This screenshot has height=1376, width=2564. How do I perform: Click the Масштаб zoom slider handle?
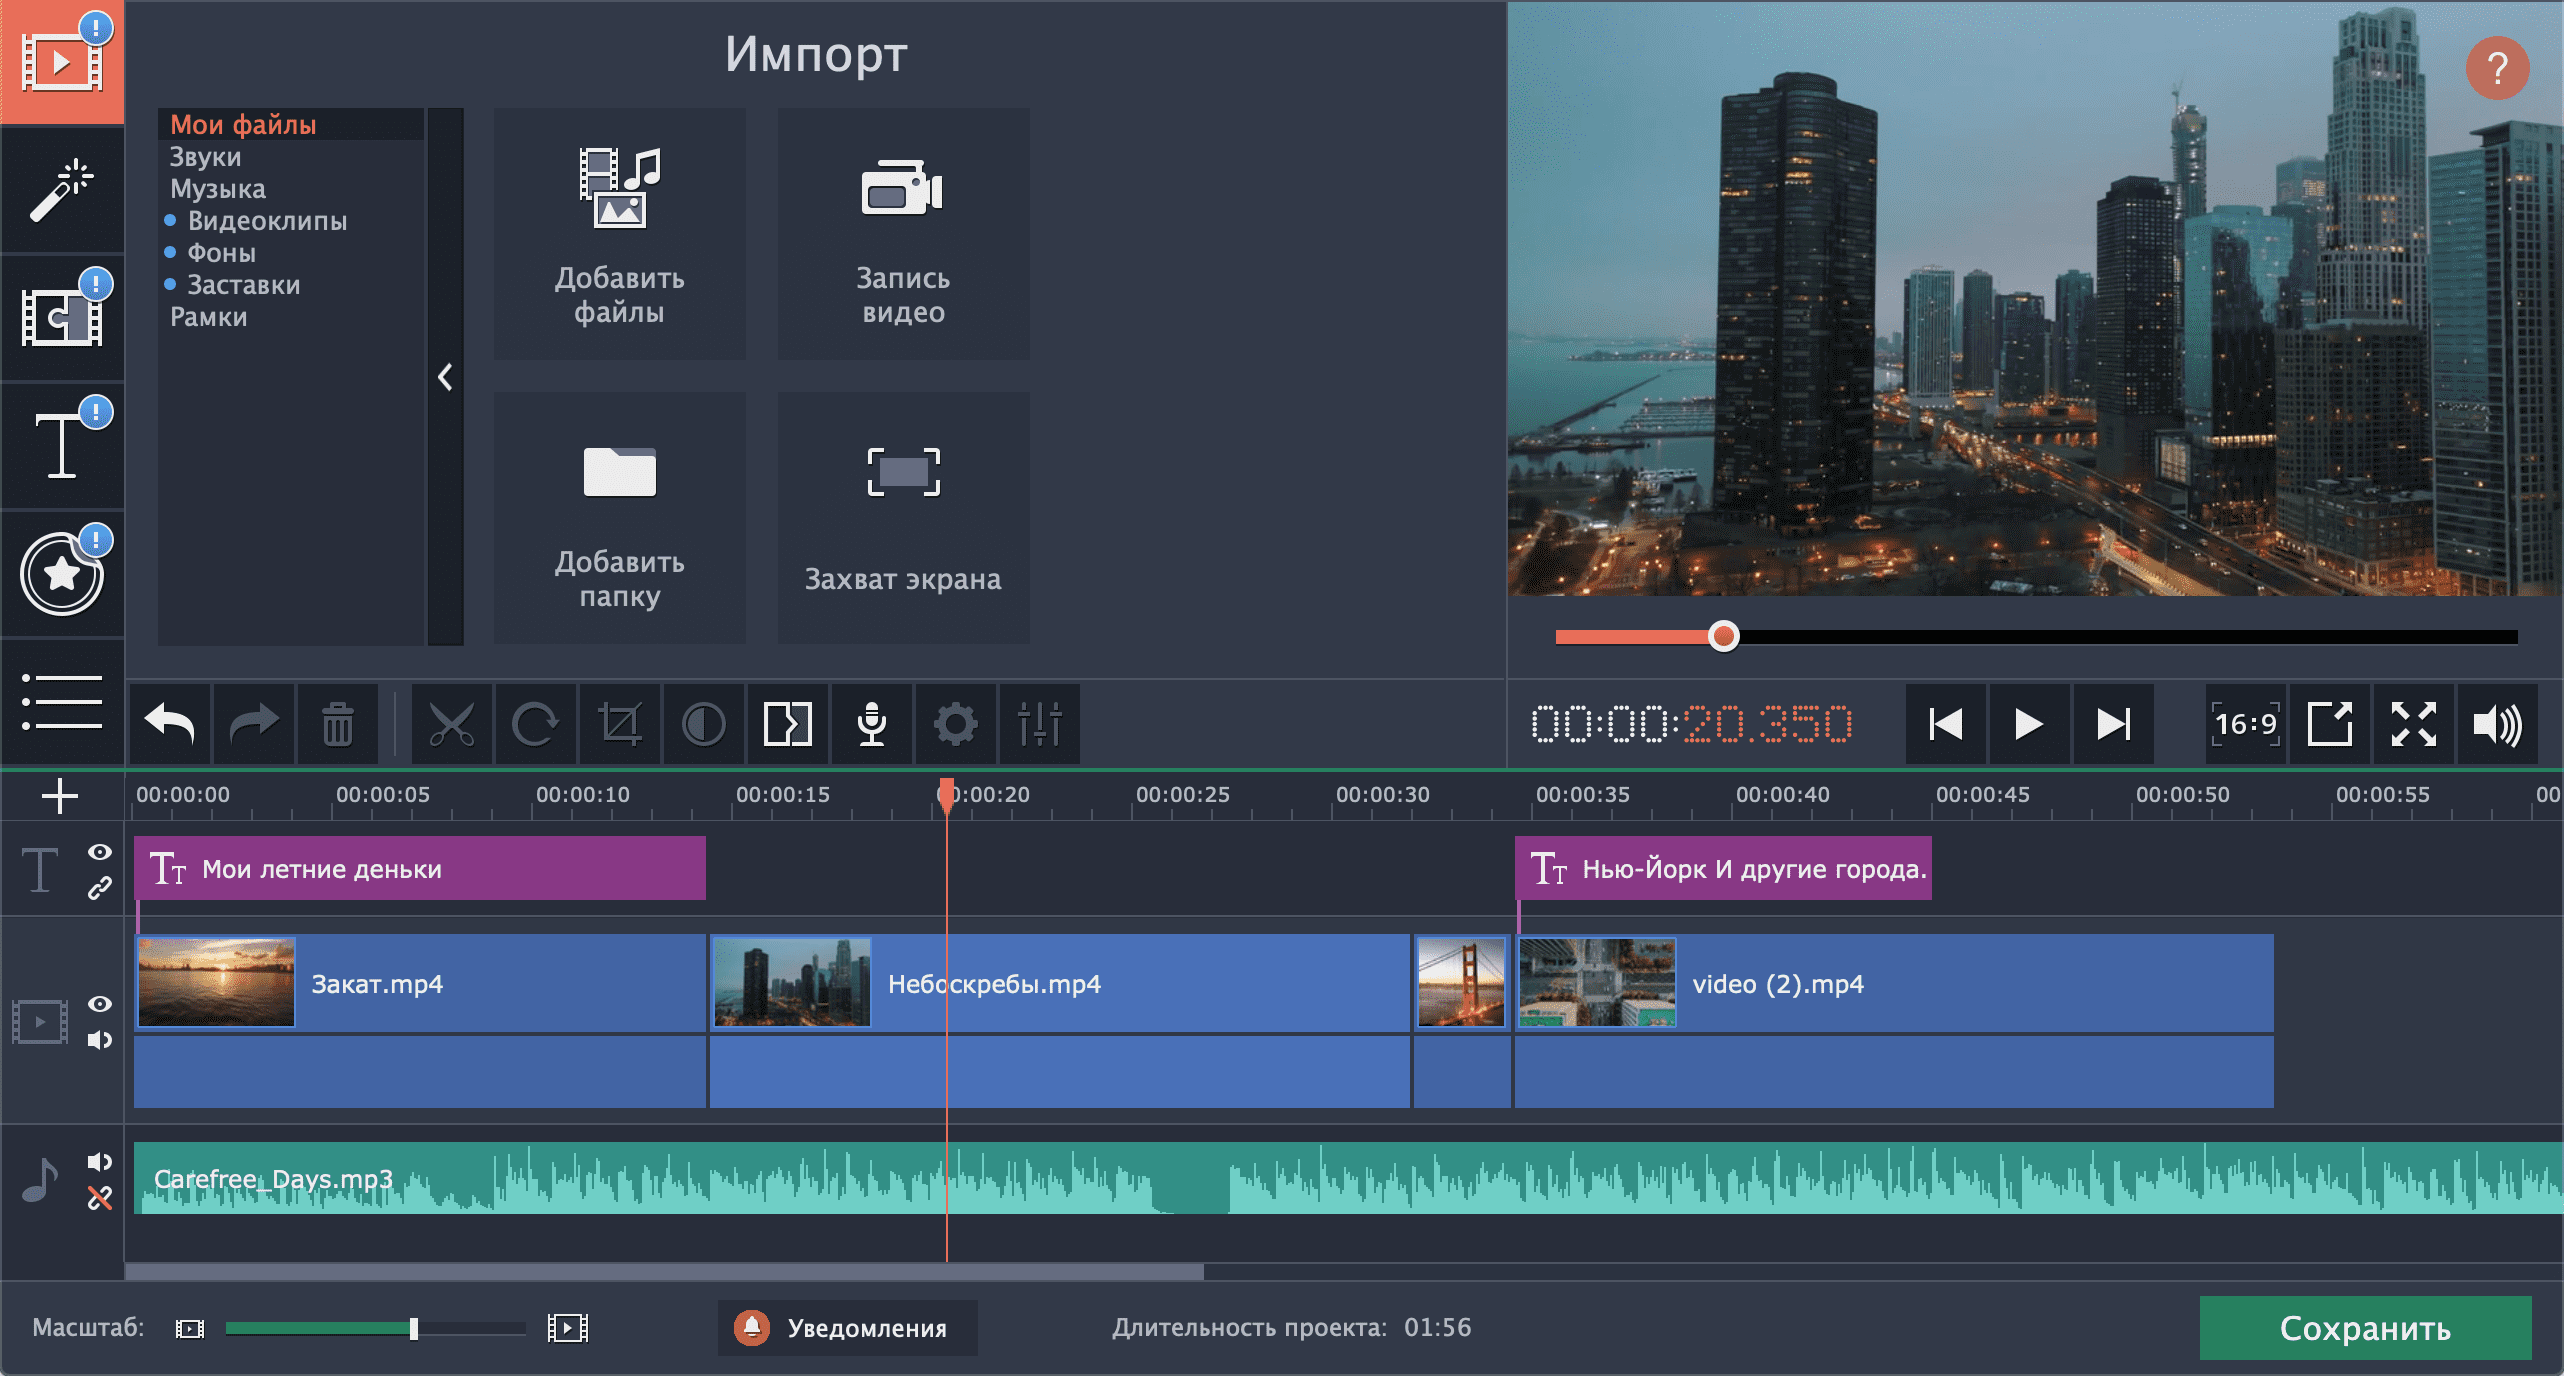414,1328
